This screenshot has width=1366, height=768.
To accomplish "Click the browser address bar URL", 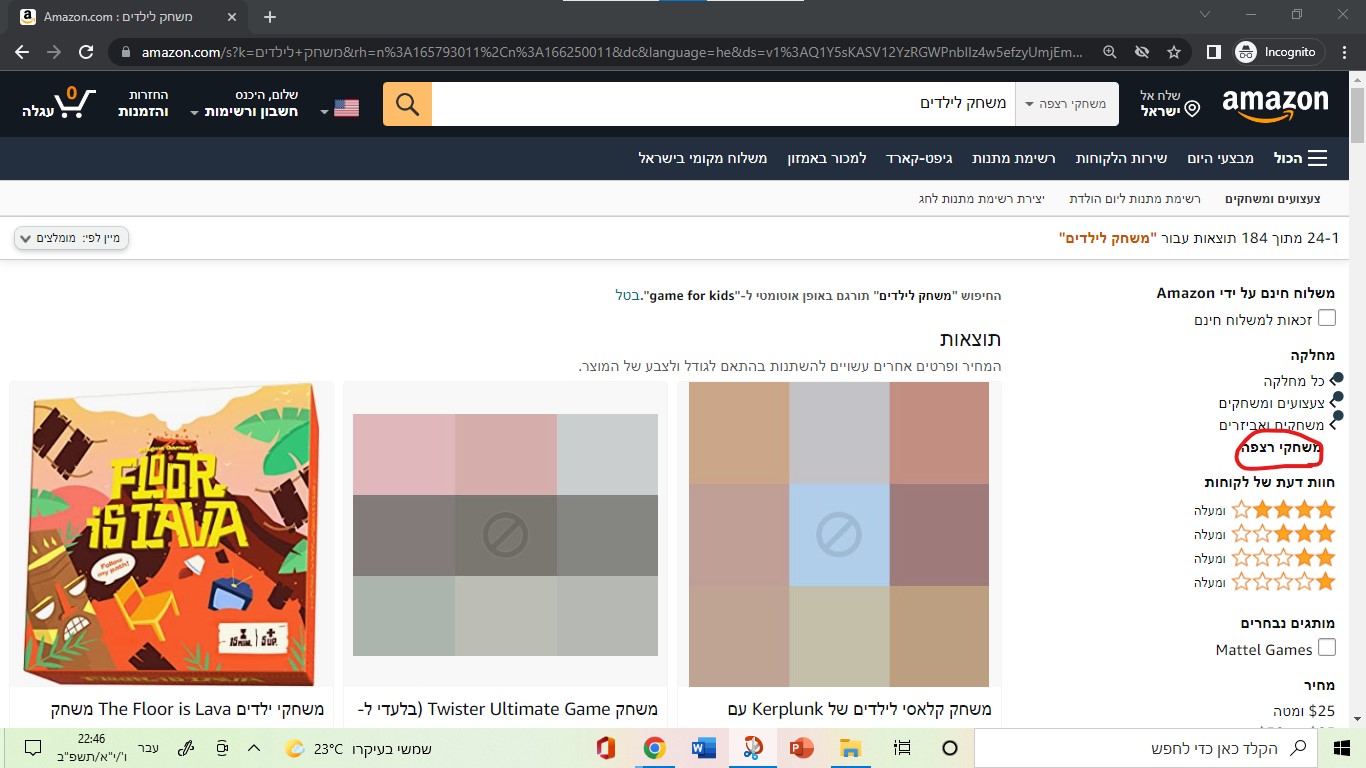I will (611, 52).
